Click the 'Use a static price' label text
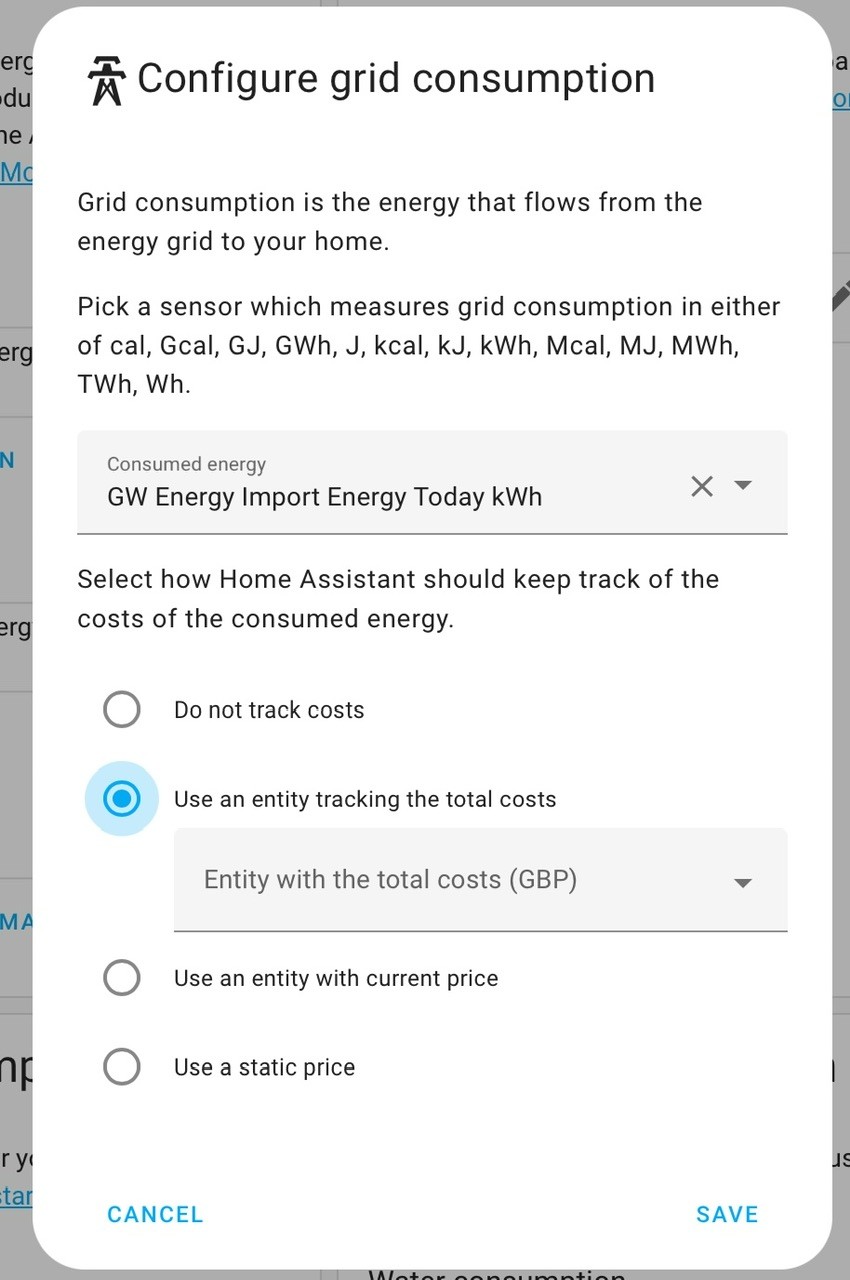This screenshot has height=1280, width=850. [264, 1067]
